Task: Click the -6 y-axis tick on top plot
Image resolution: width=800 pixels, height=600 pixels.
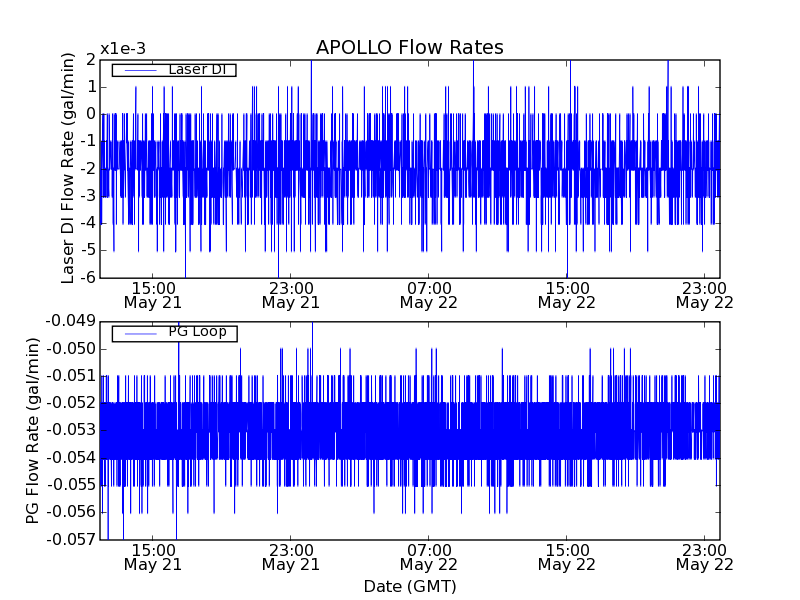Action: pyautogui.click(x=86, y=277)
